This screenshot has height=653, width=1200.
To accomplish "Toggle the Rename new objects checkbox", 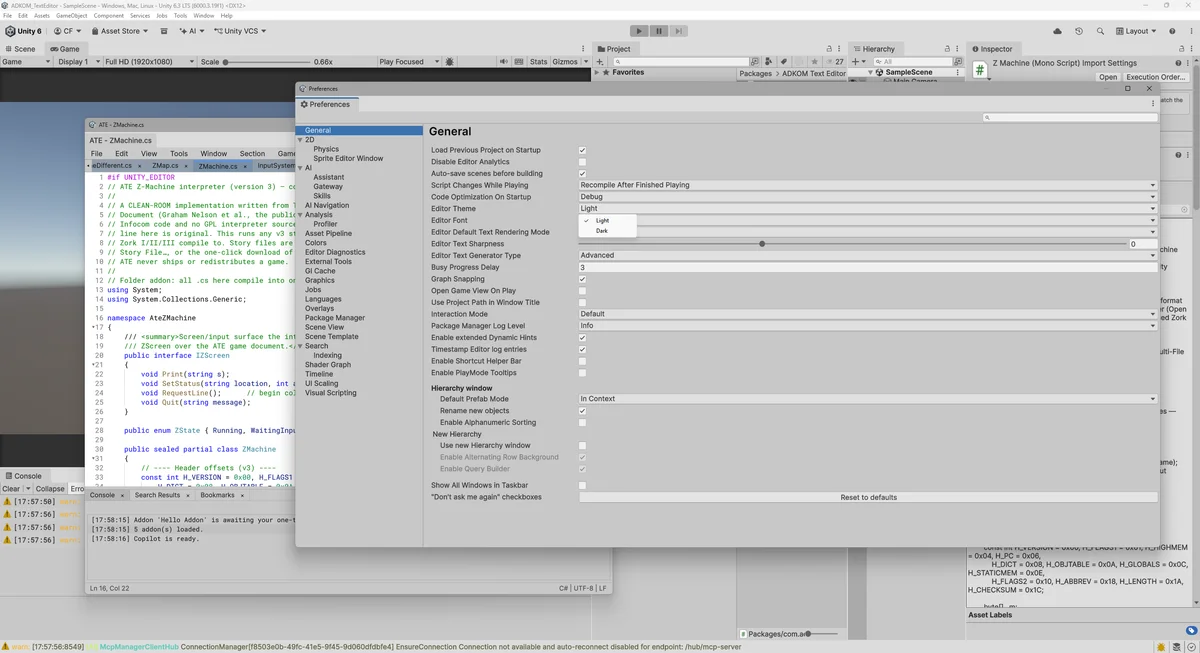I will (583, 411).
